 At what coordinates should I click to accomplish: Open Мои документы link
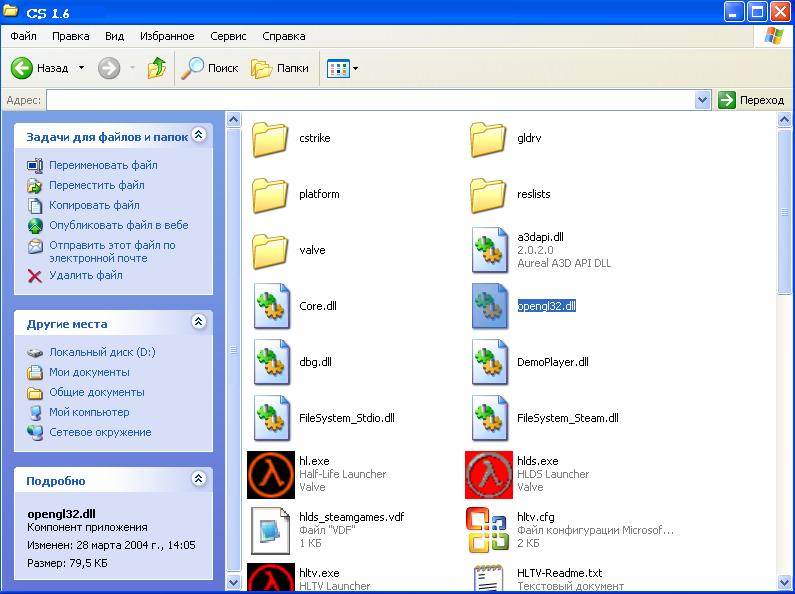click(x=89, y=372)
